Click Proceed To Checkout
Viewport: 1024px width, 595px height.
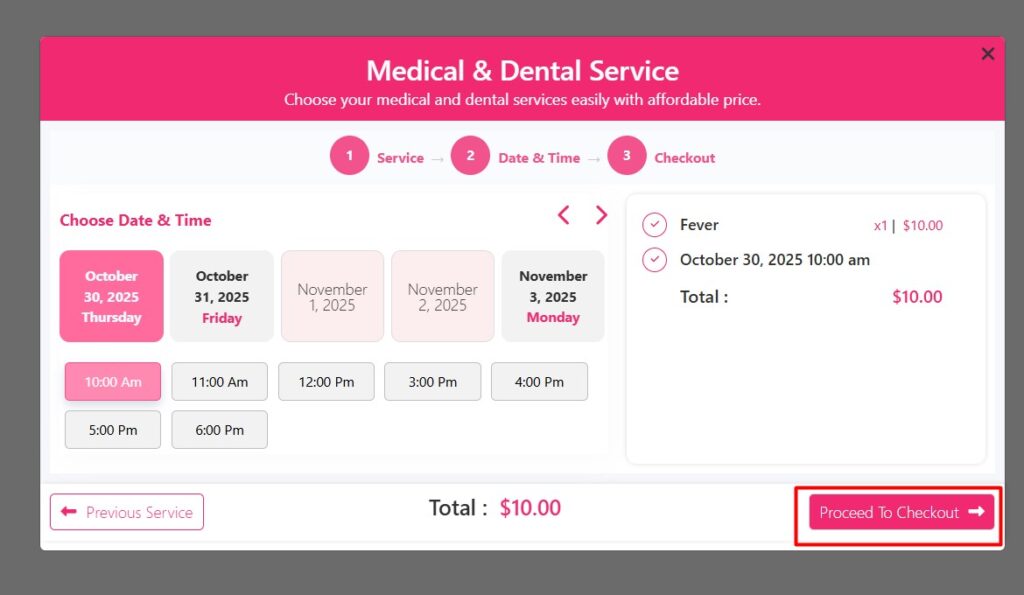coord(898,512)
